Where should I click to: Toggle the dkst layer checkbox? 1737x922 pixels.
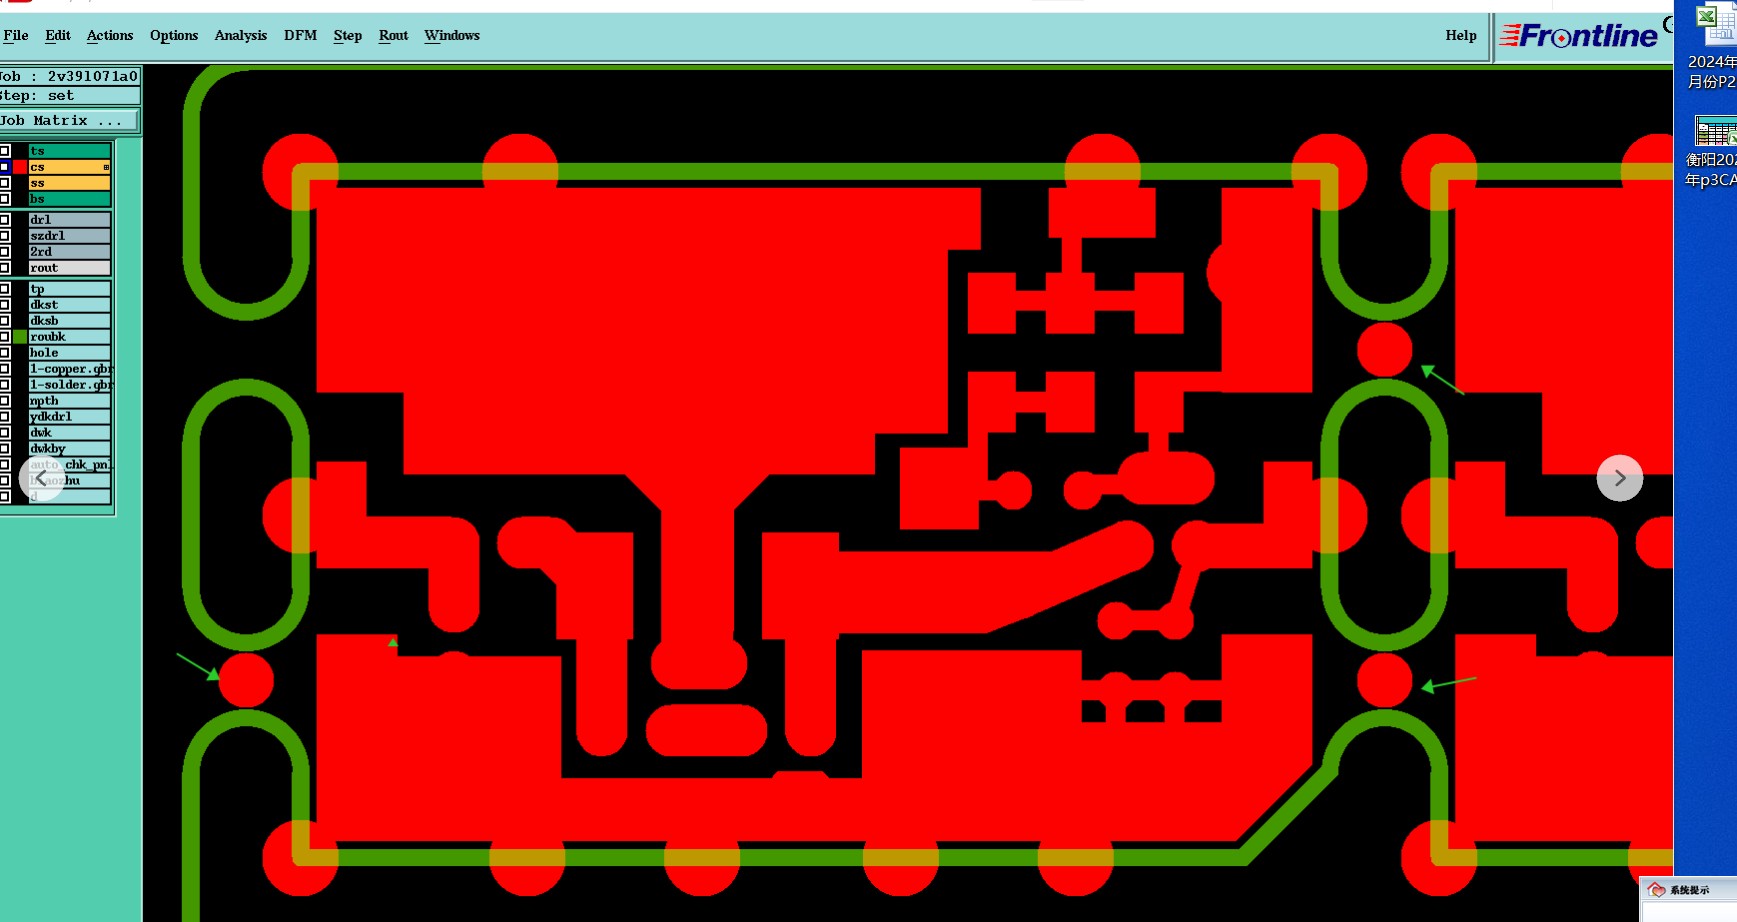click(5, 305)
